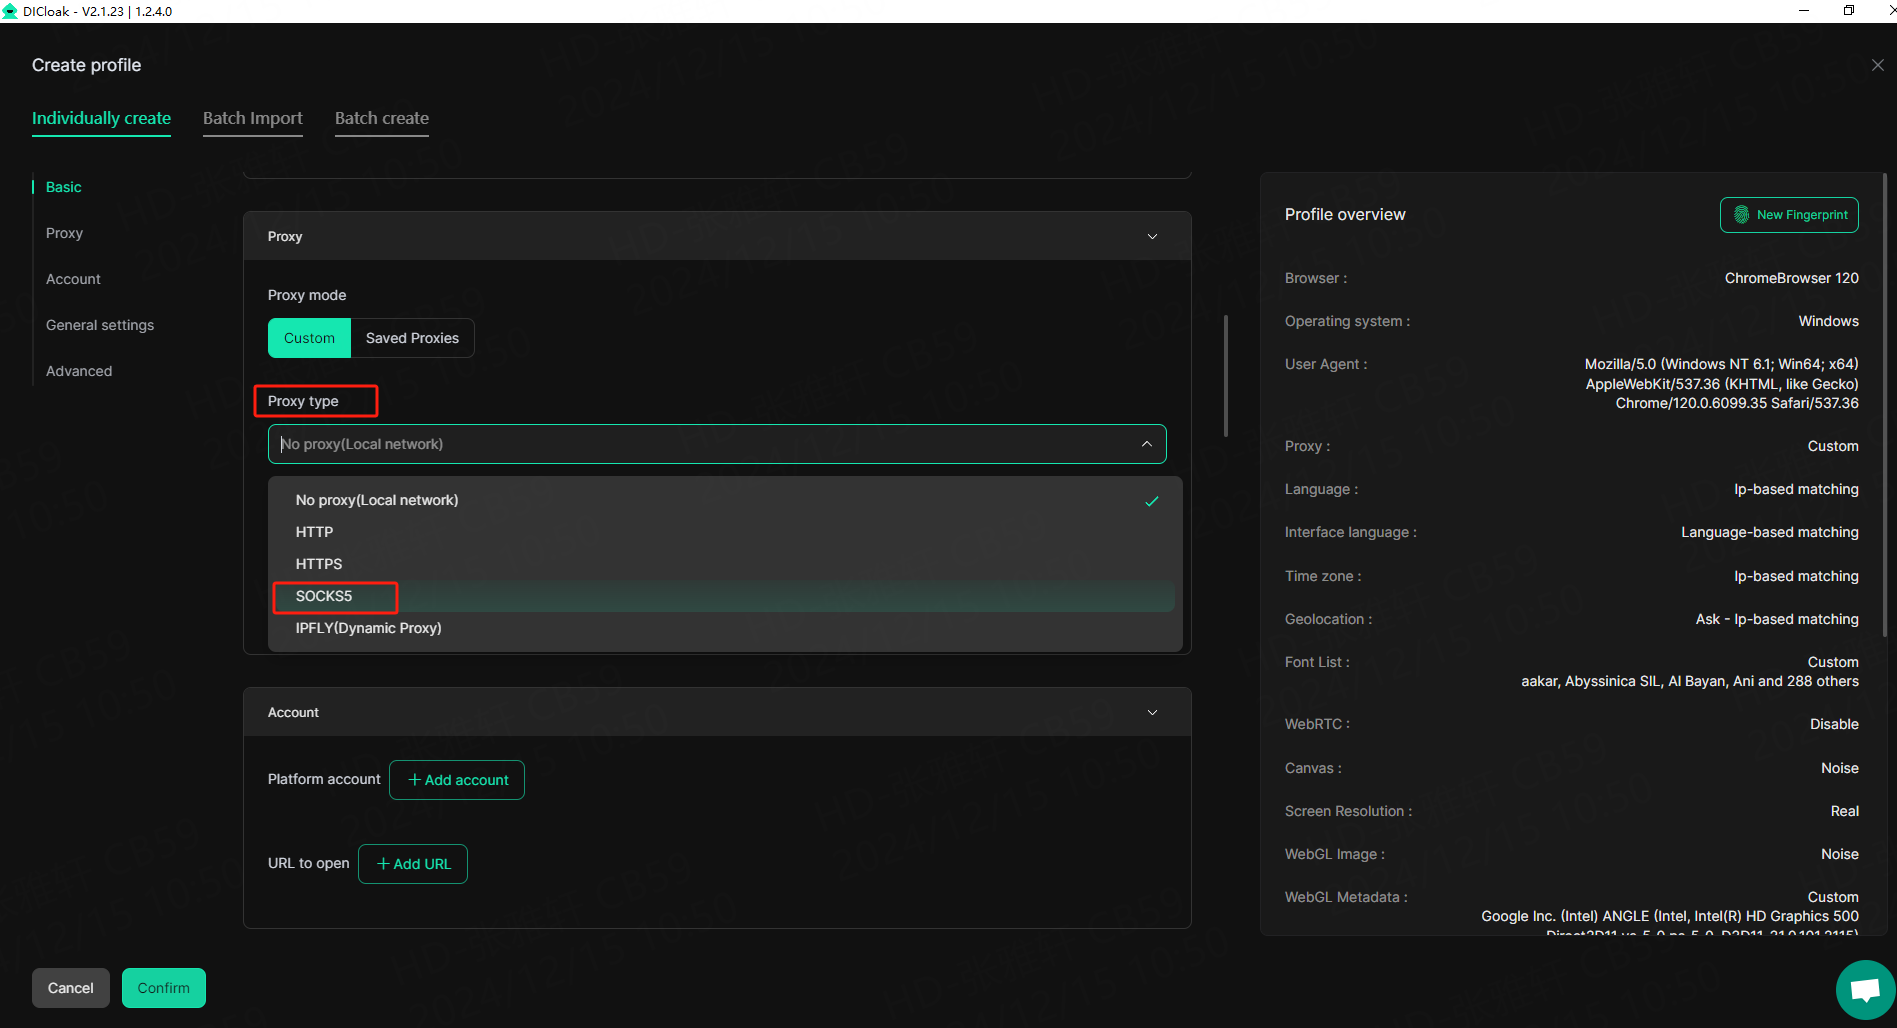
Task: Jump to Advanced in side navigation
Action: 79,371
